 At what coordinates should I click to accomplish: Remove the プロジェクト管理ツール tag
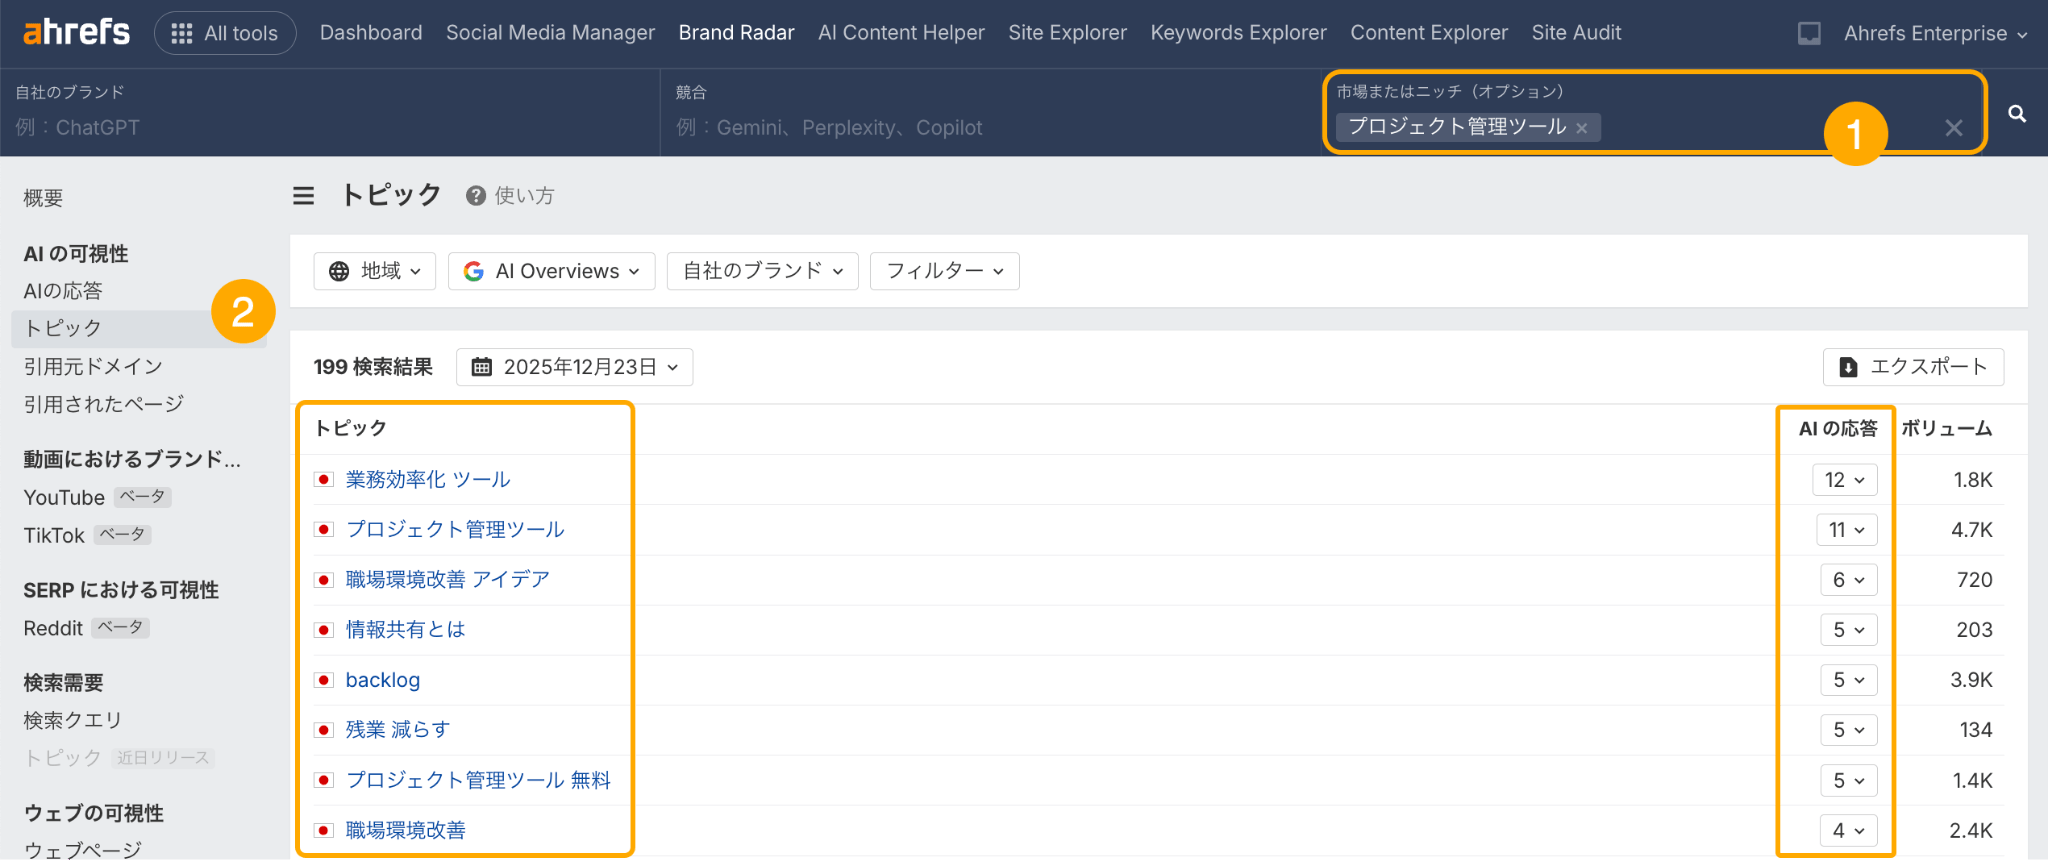[x=1582, y=128]
